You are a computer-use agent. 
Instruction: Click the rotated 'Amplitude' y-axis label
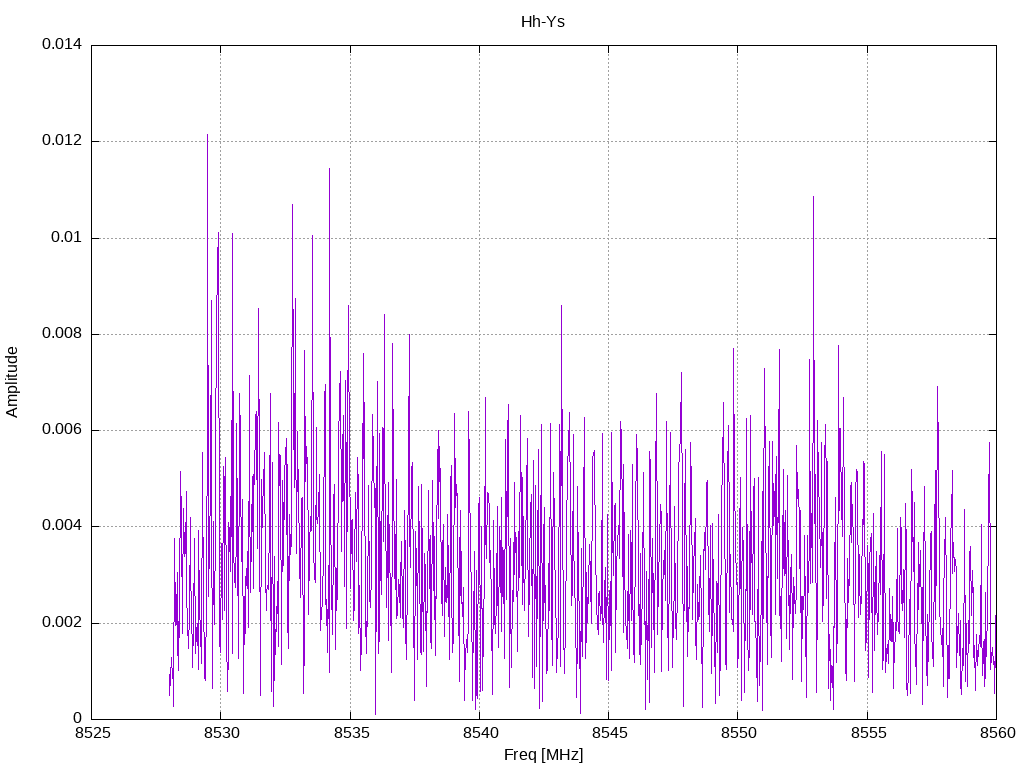click(x=13, y=382)
